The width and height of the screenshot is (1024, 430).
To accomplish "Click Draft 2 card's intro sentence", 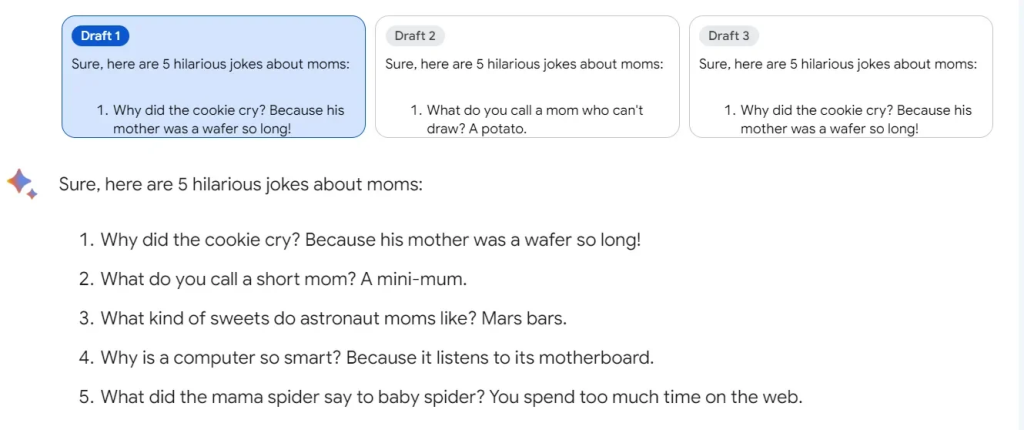I will [524, 64].
